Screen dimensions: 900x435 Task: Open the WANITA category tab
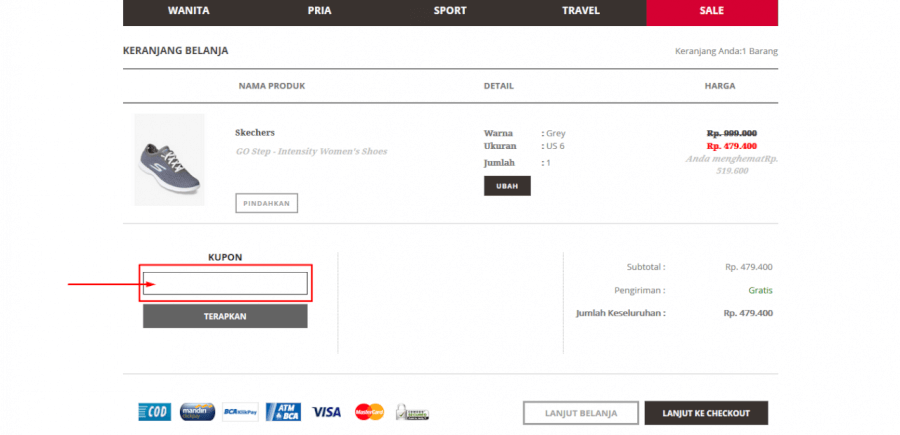tap(188, 11)
